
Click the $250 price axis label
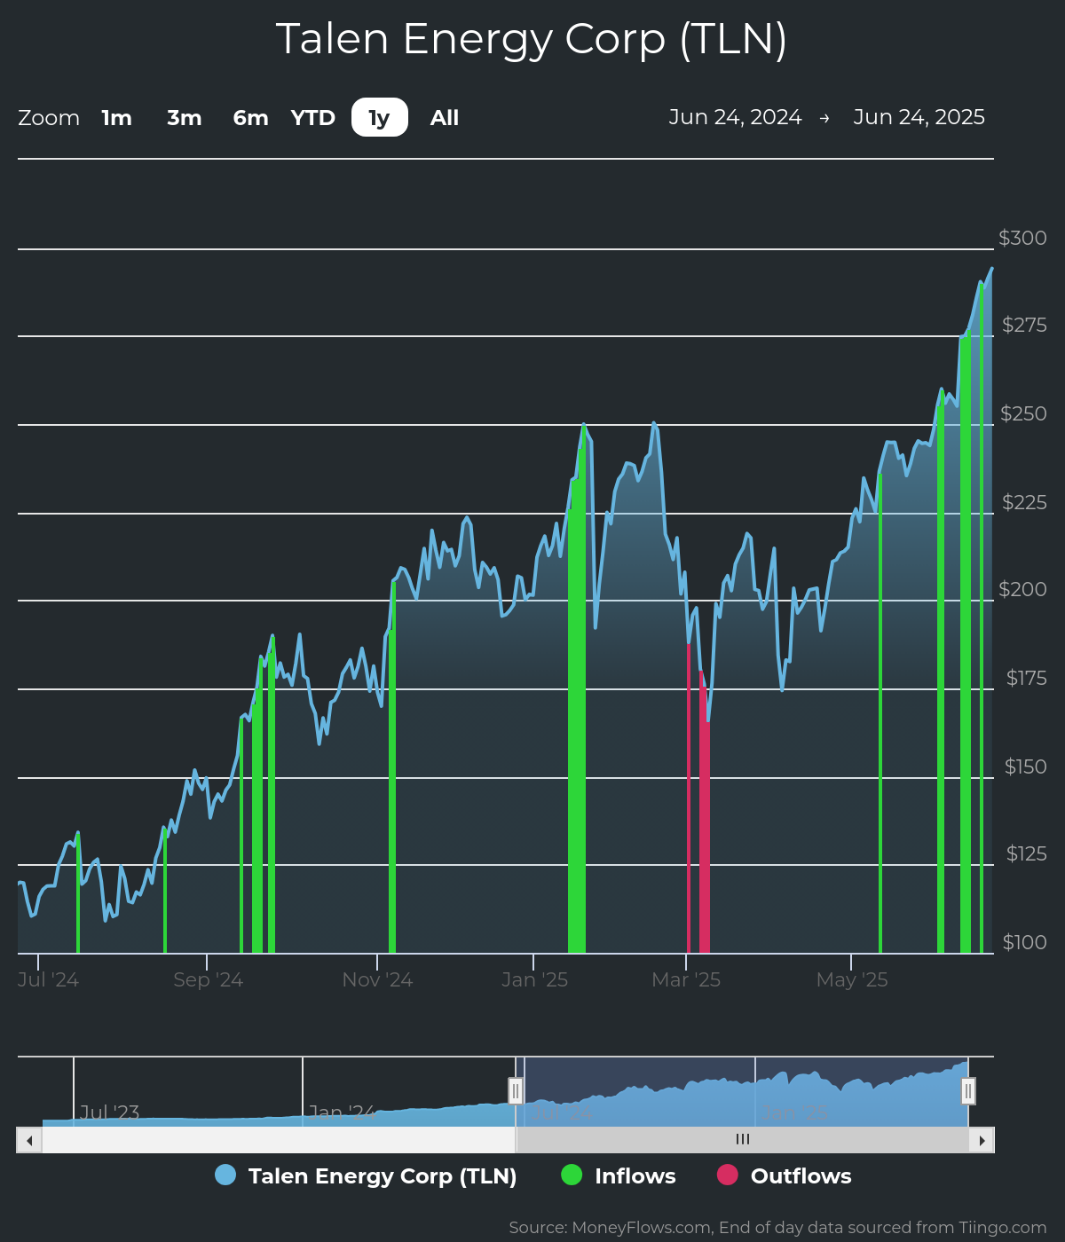tap(1024, 414)
